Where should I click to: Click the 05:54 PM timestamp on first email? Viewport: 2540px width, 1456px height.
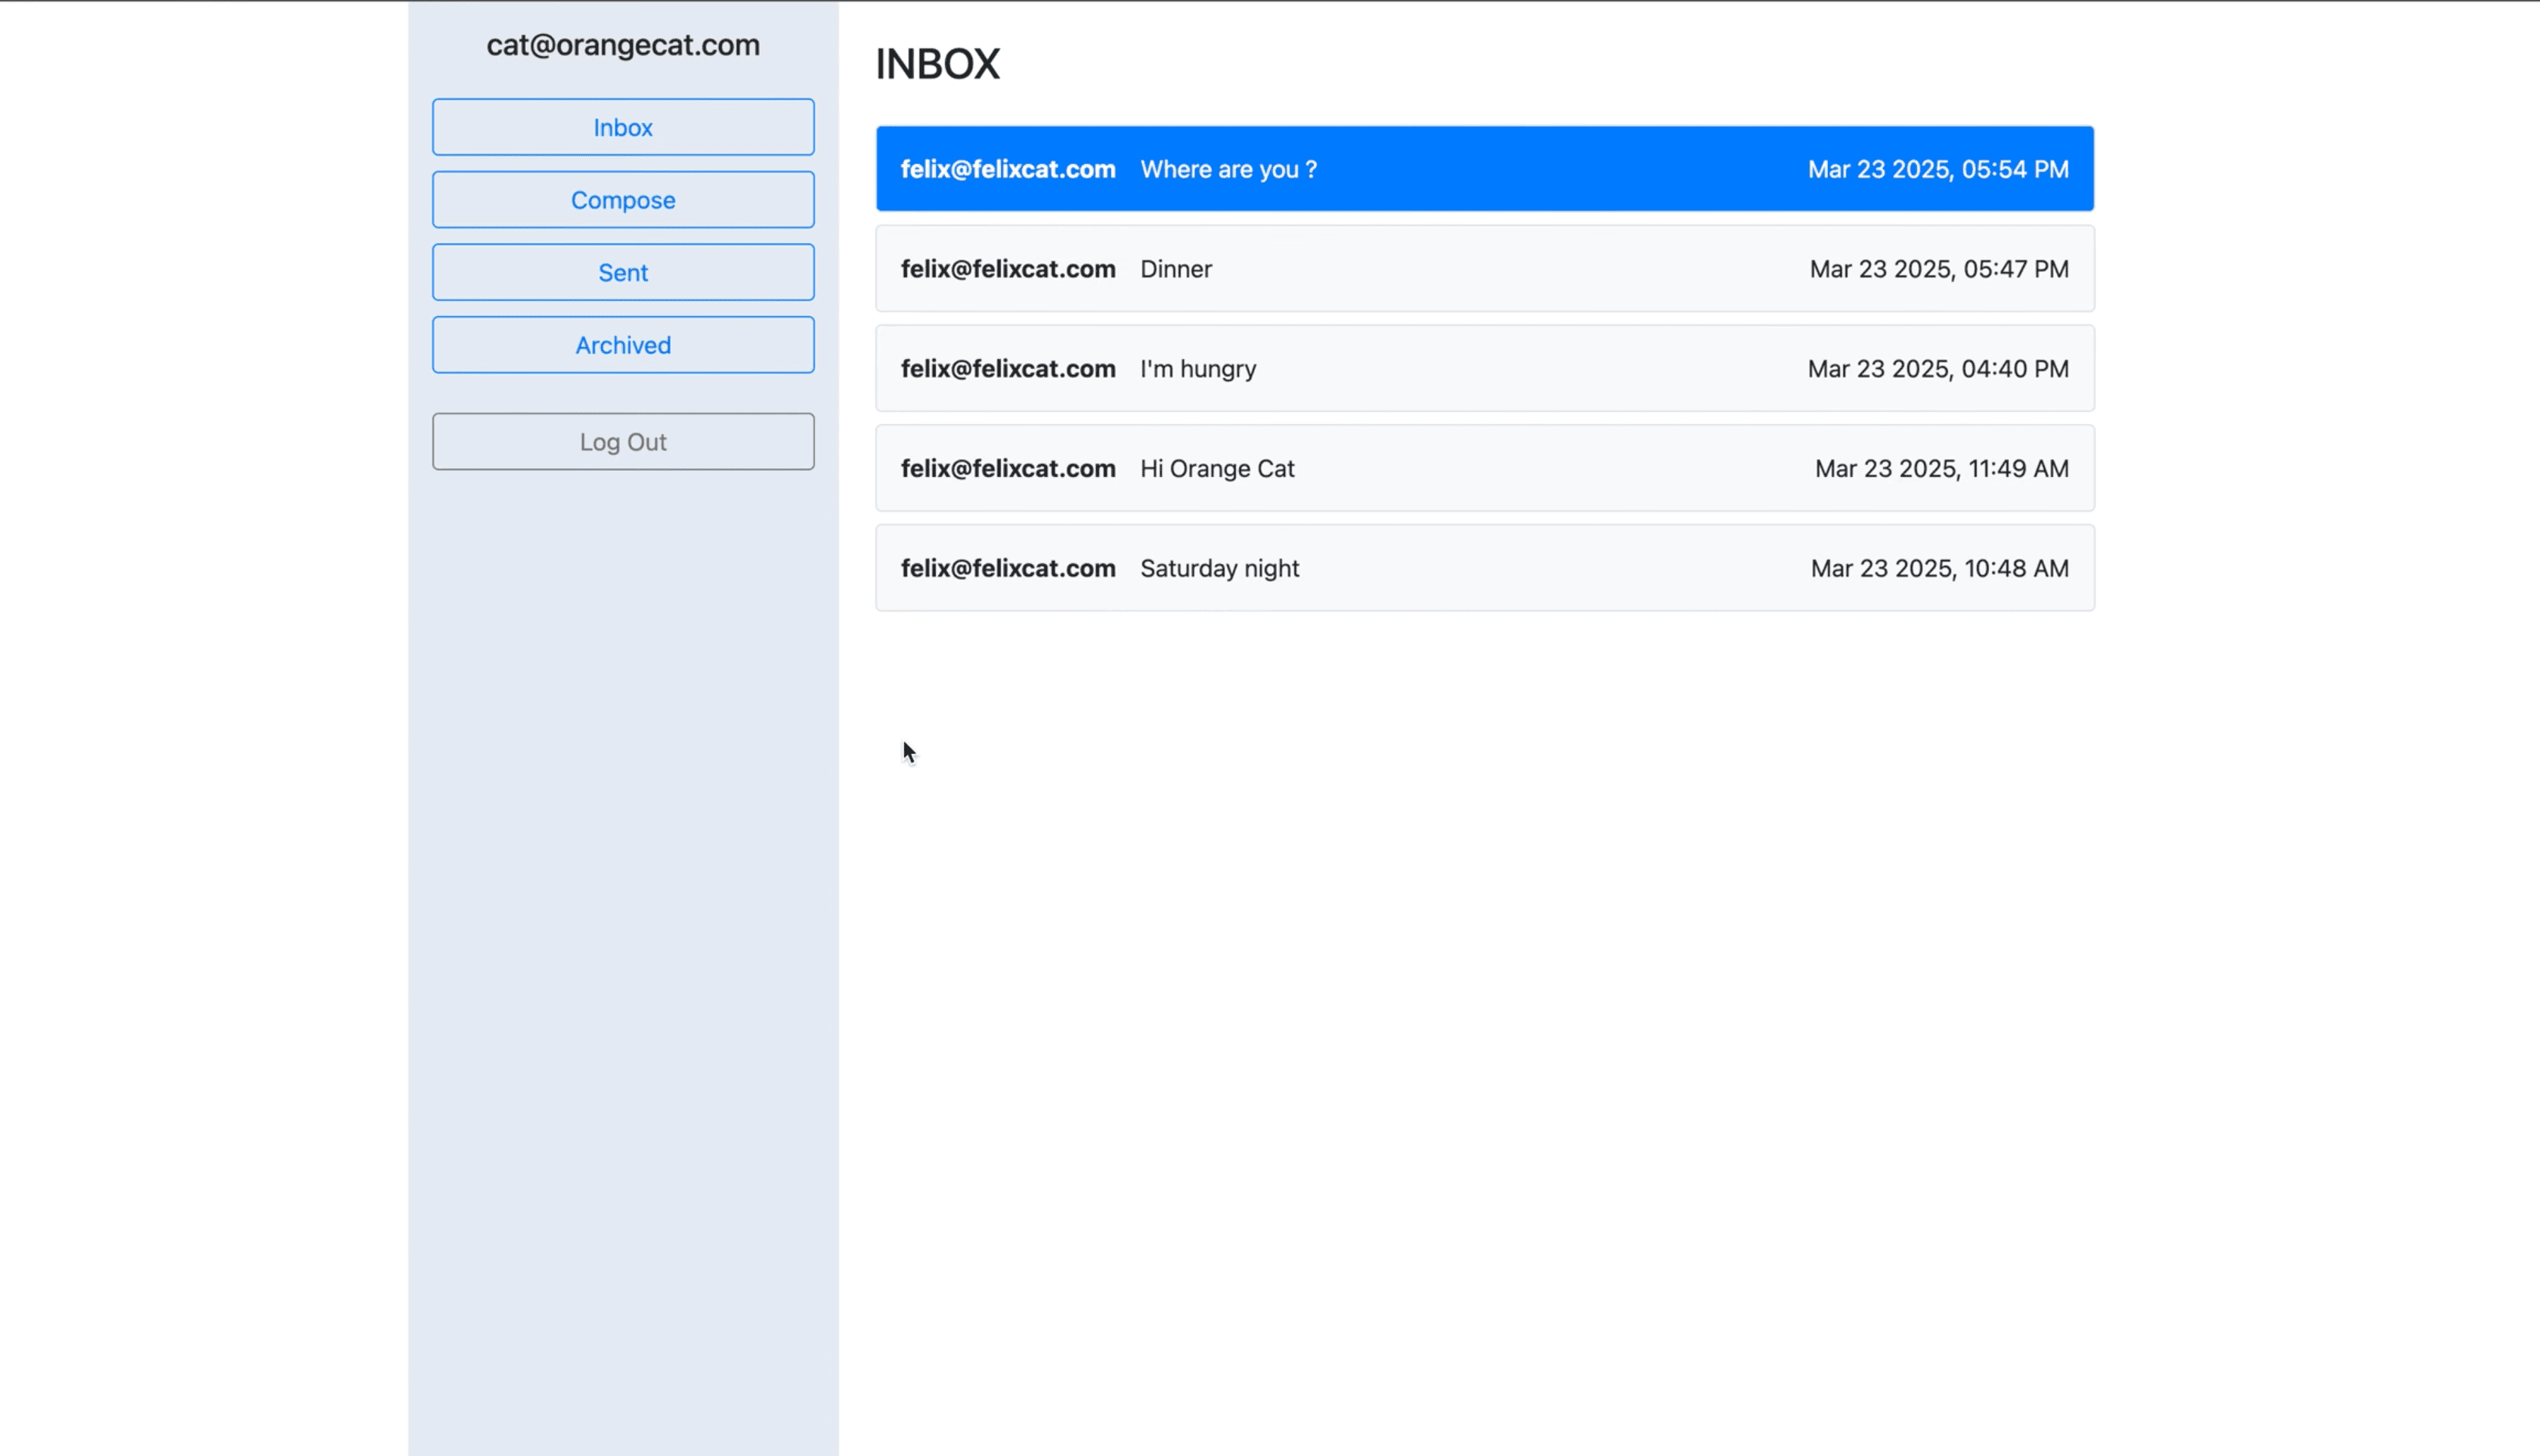click(x=1937, y=169)
